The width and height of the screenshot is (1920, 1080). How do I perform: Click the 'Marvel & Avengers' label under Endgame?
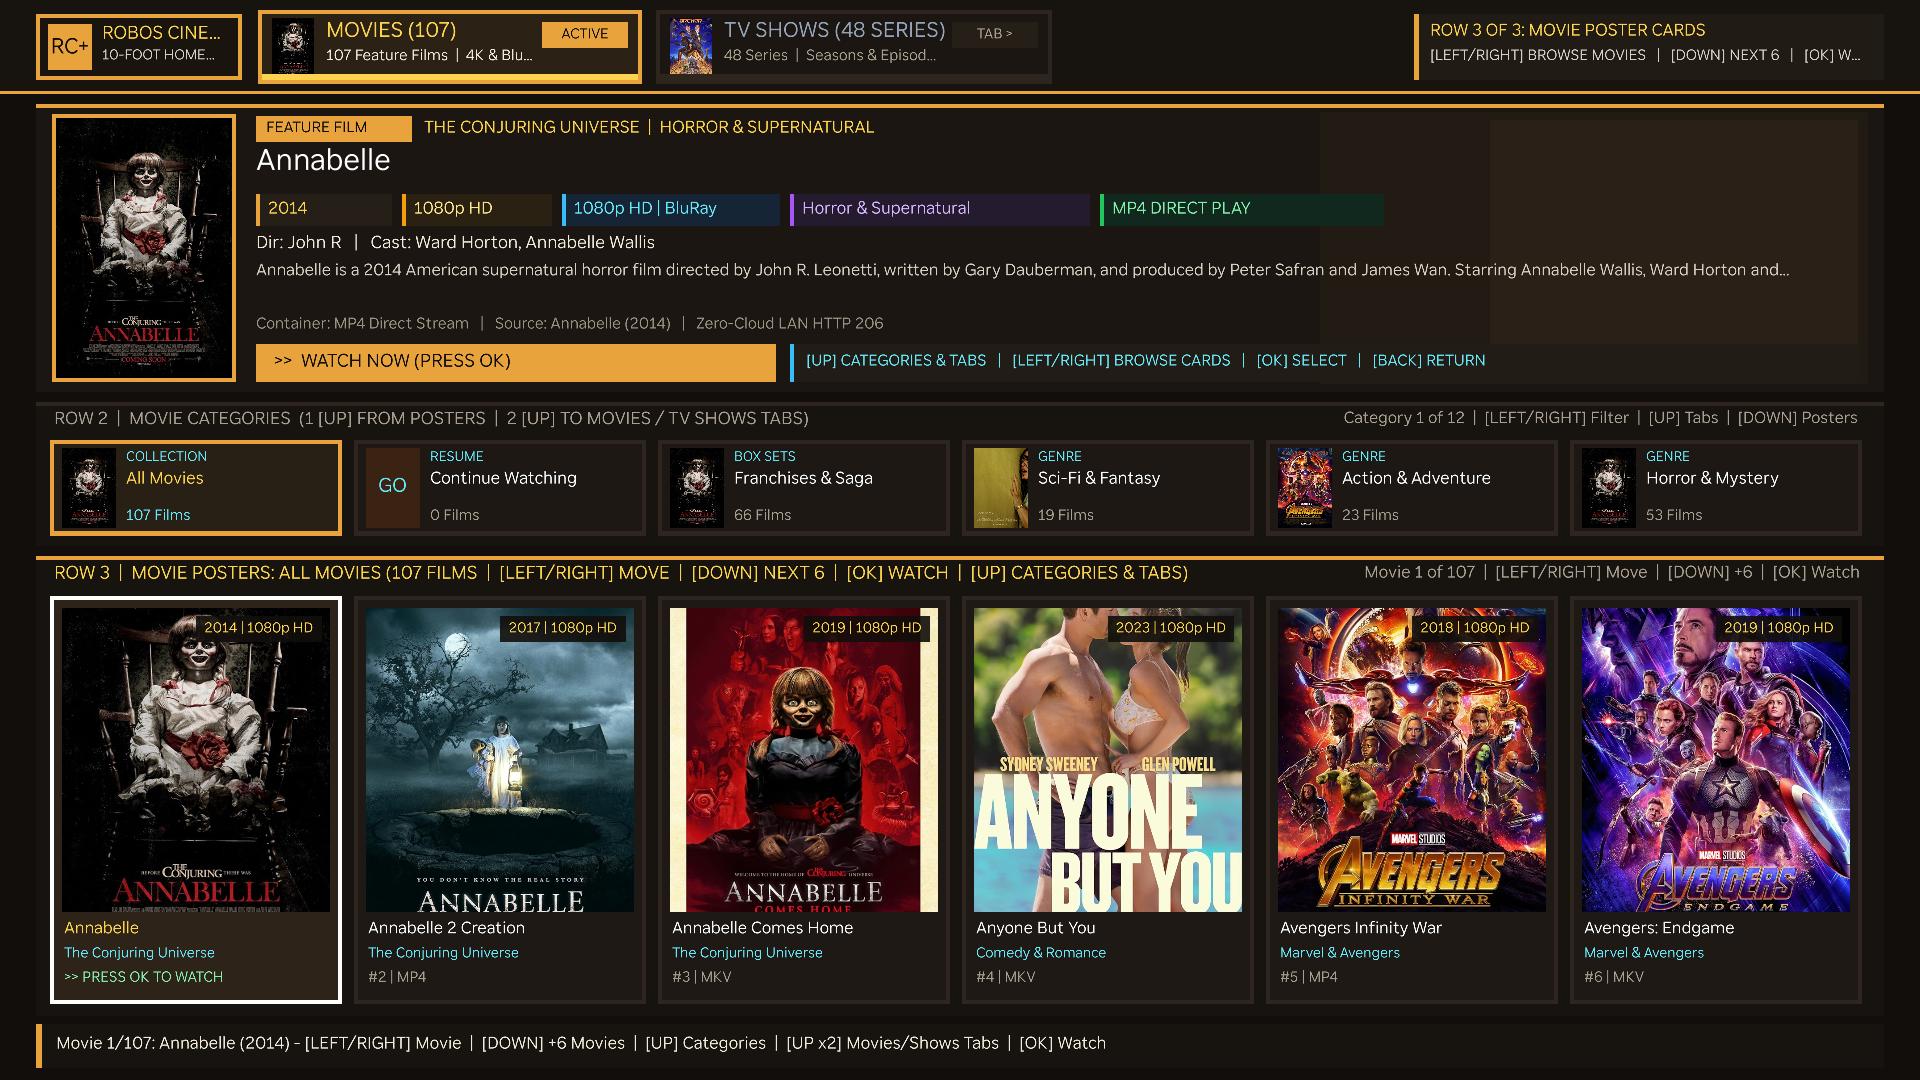1644,953
